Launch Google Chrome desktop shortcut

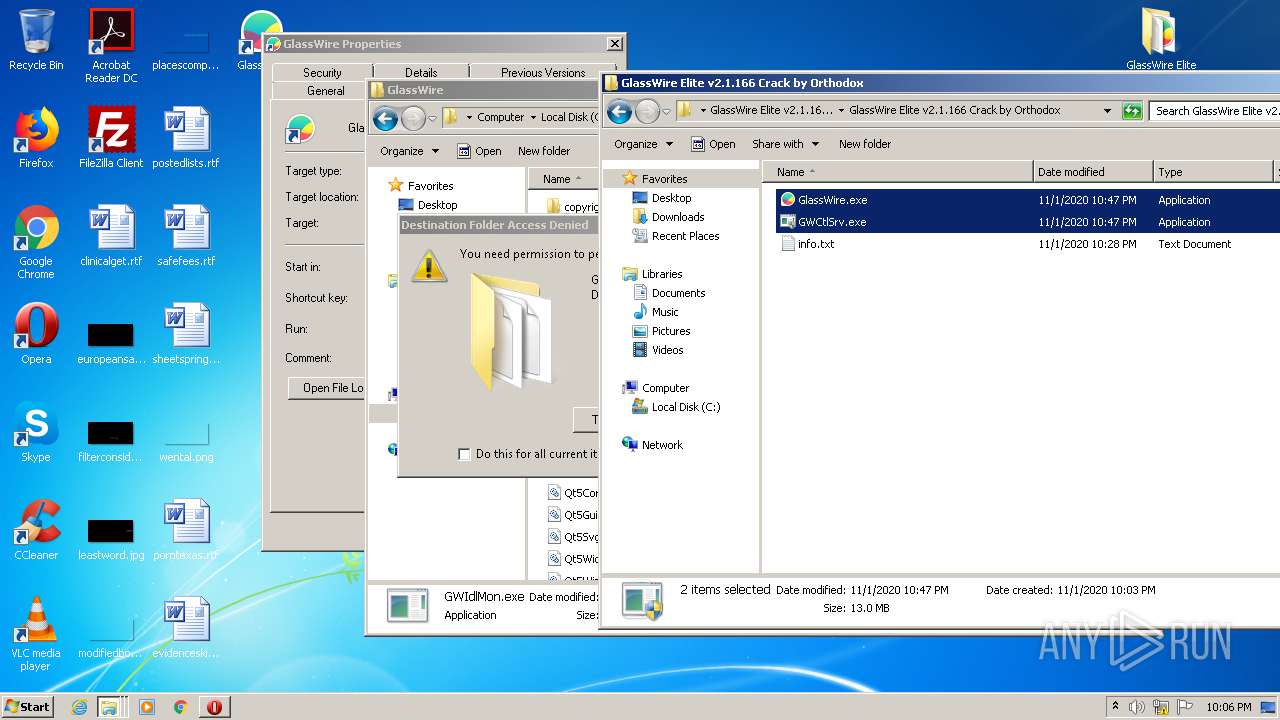[x=36, y=242]
